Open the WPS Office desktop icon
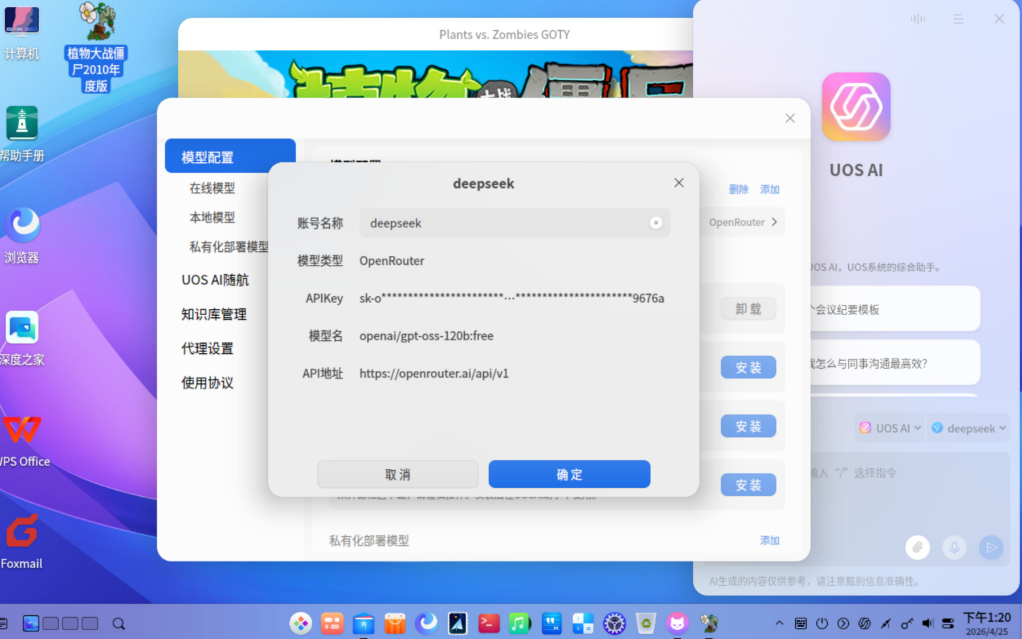The image size is (1022, 639). coord(23,441)
